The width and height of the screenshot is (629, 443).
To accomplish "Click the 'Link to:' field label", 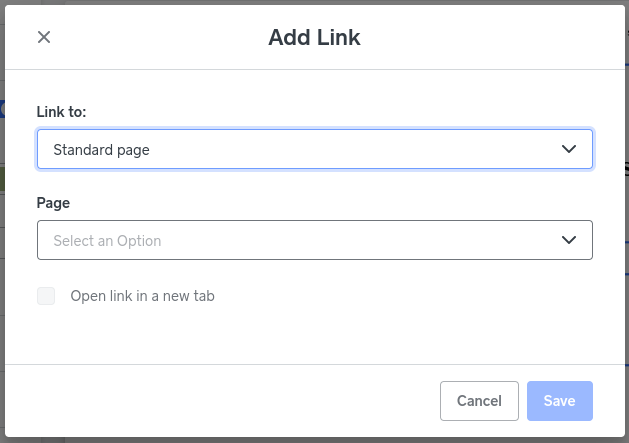I will (x=61, y=111).
